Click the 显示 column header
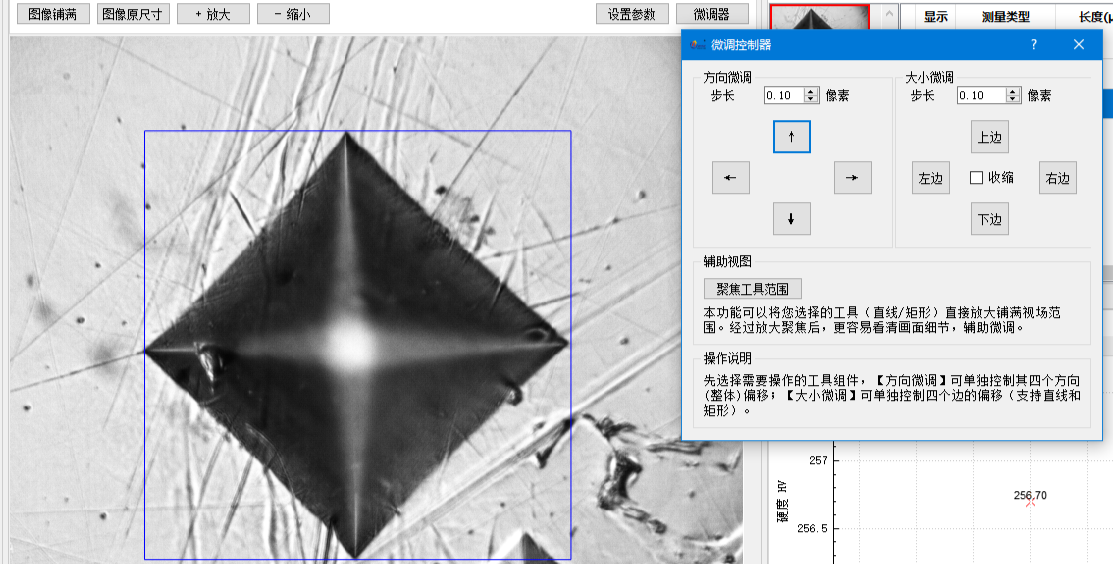 click(936, 16)
